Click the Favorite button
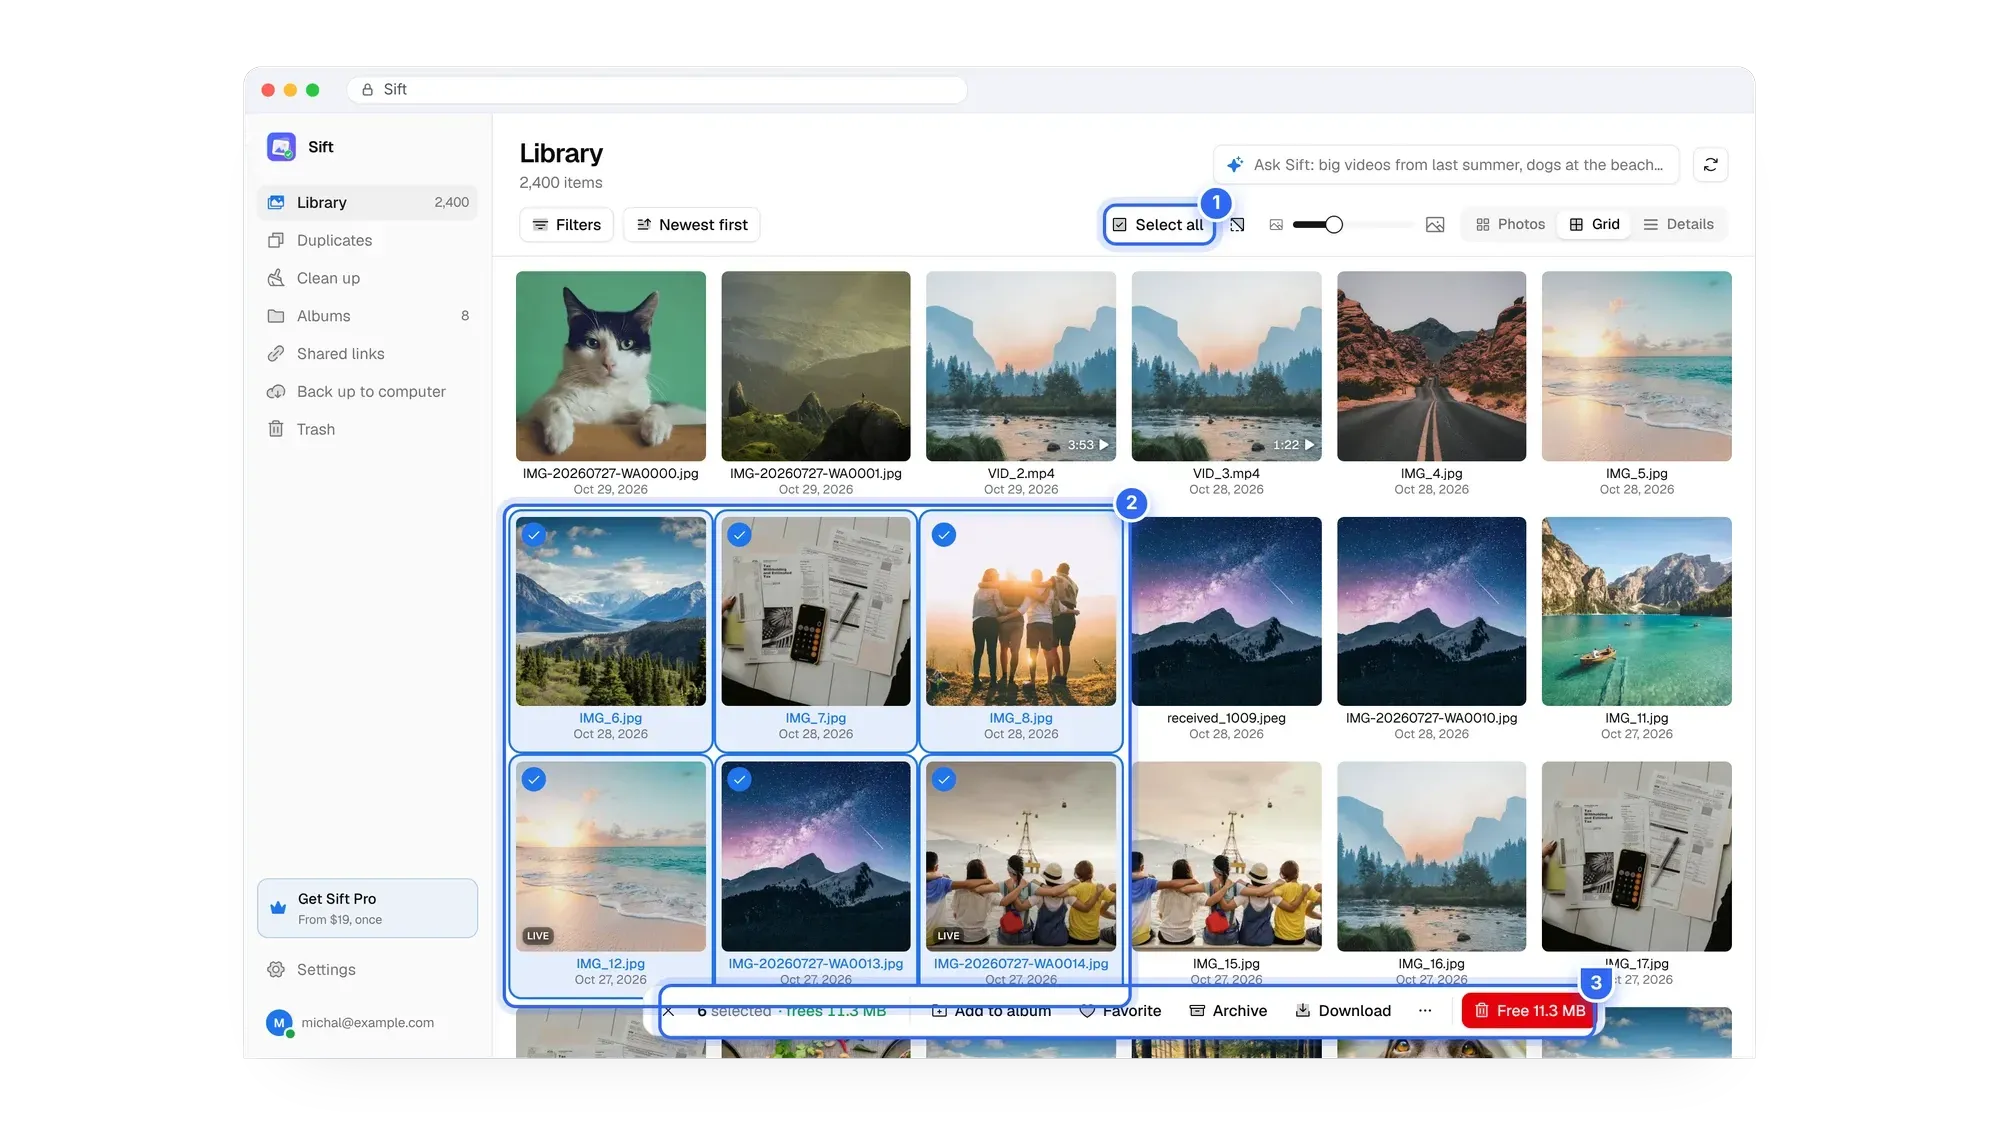The image size is (2000, 1125). 1120,1011
